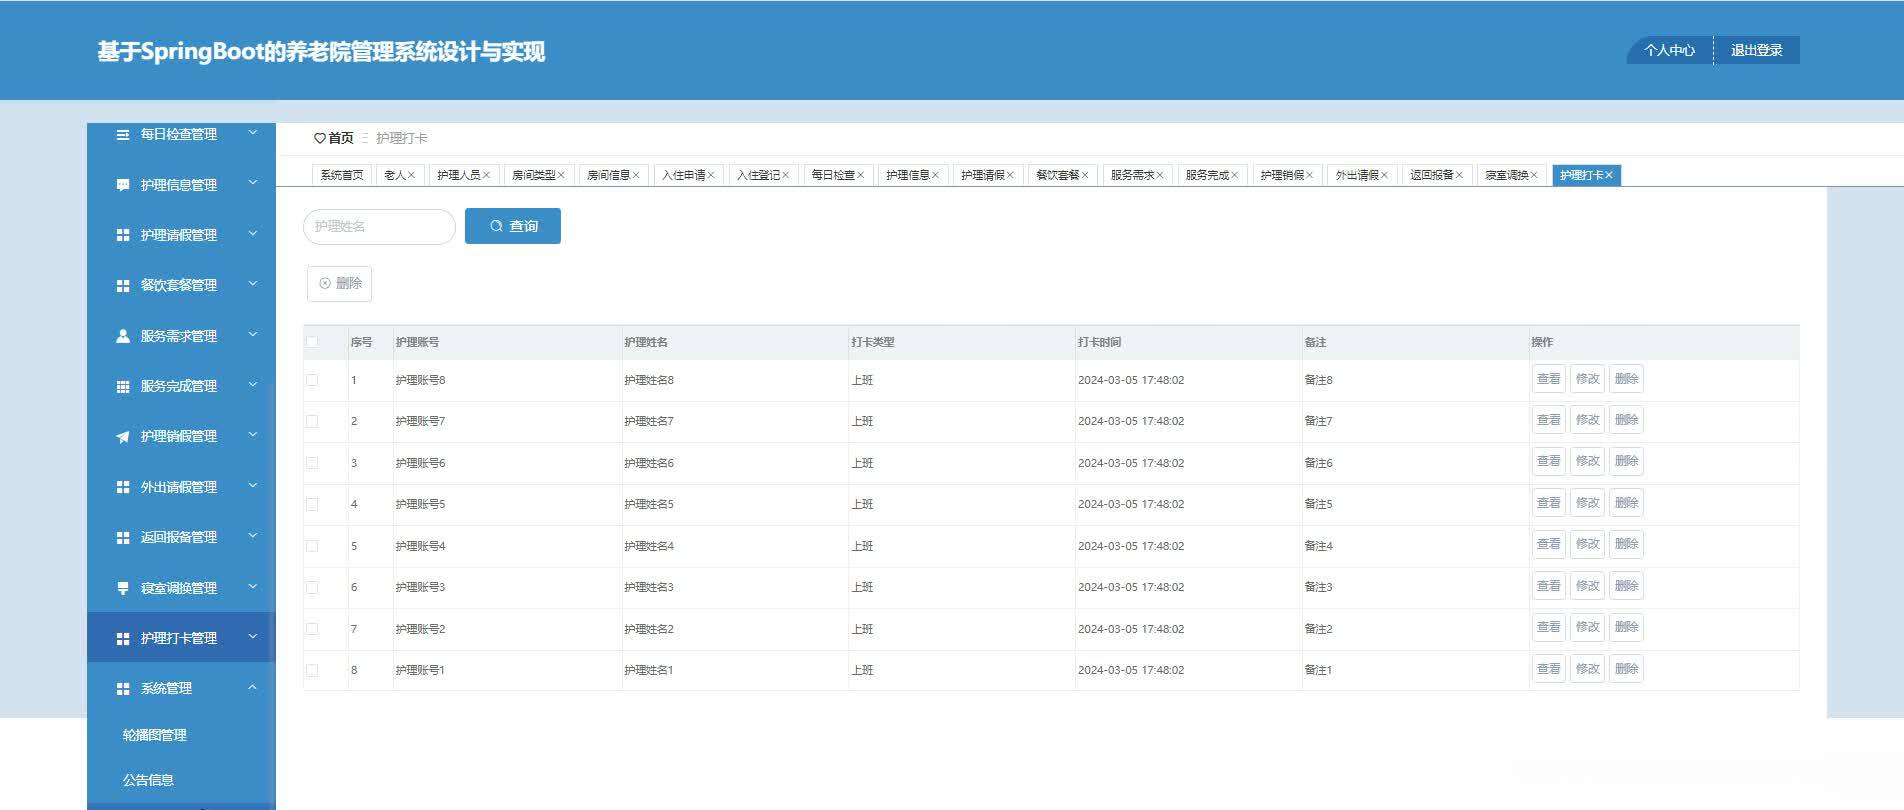Close the 餐饮套餐 tab with its X
The width and height of the screenshot is (1904, 810).
[1085, 175]
